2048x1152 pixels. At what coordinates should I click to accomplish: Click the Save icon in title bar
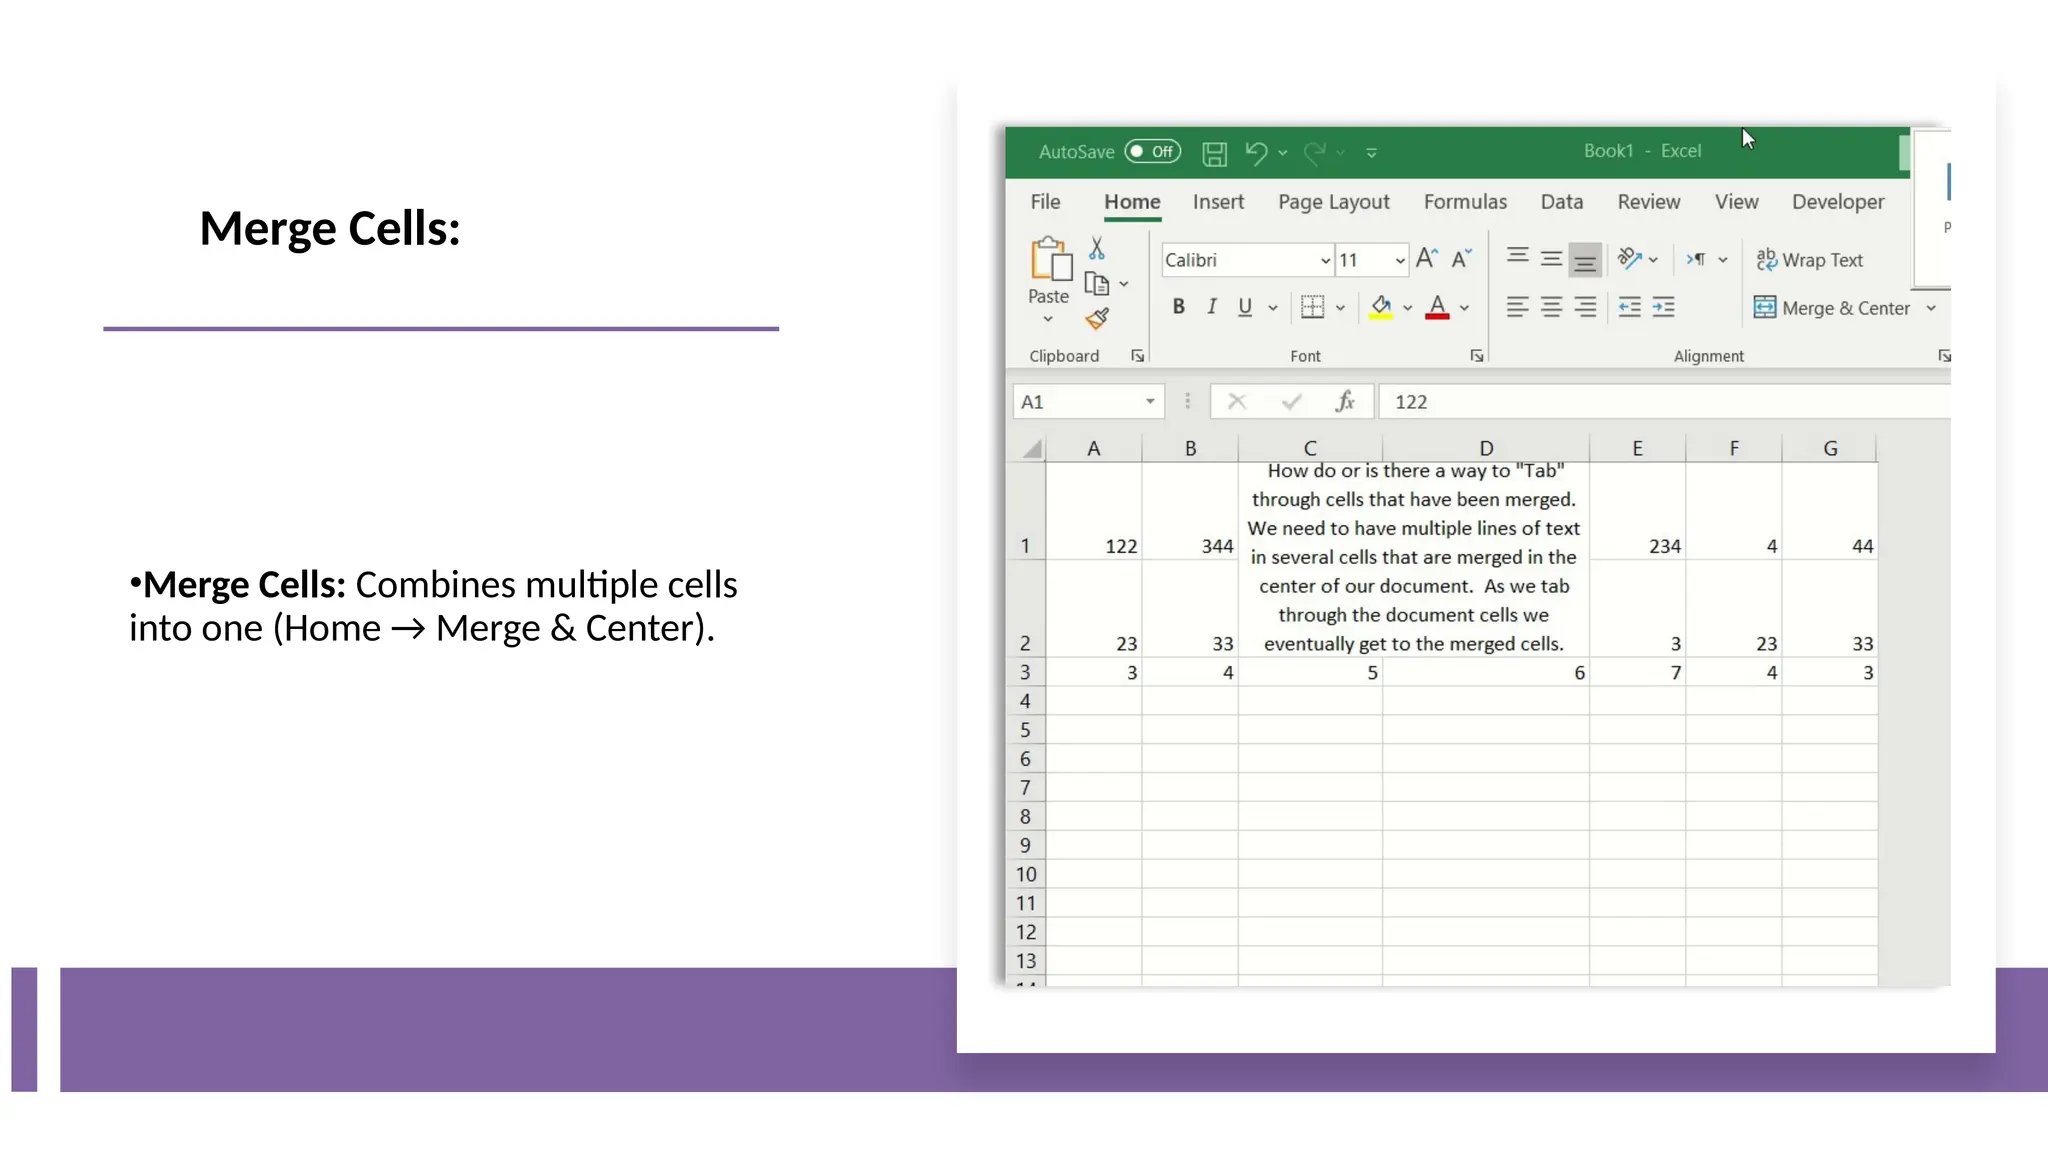(1214, 153)
